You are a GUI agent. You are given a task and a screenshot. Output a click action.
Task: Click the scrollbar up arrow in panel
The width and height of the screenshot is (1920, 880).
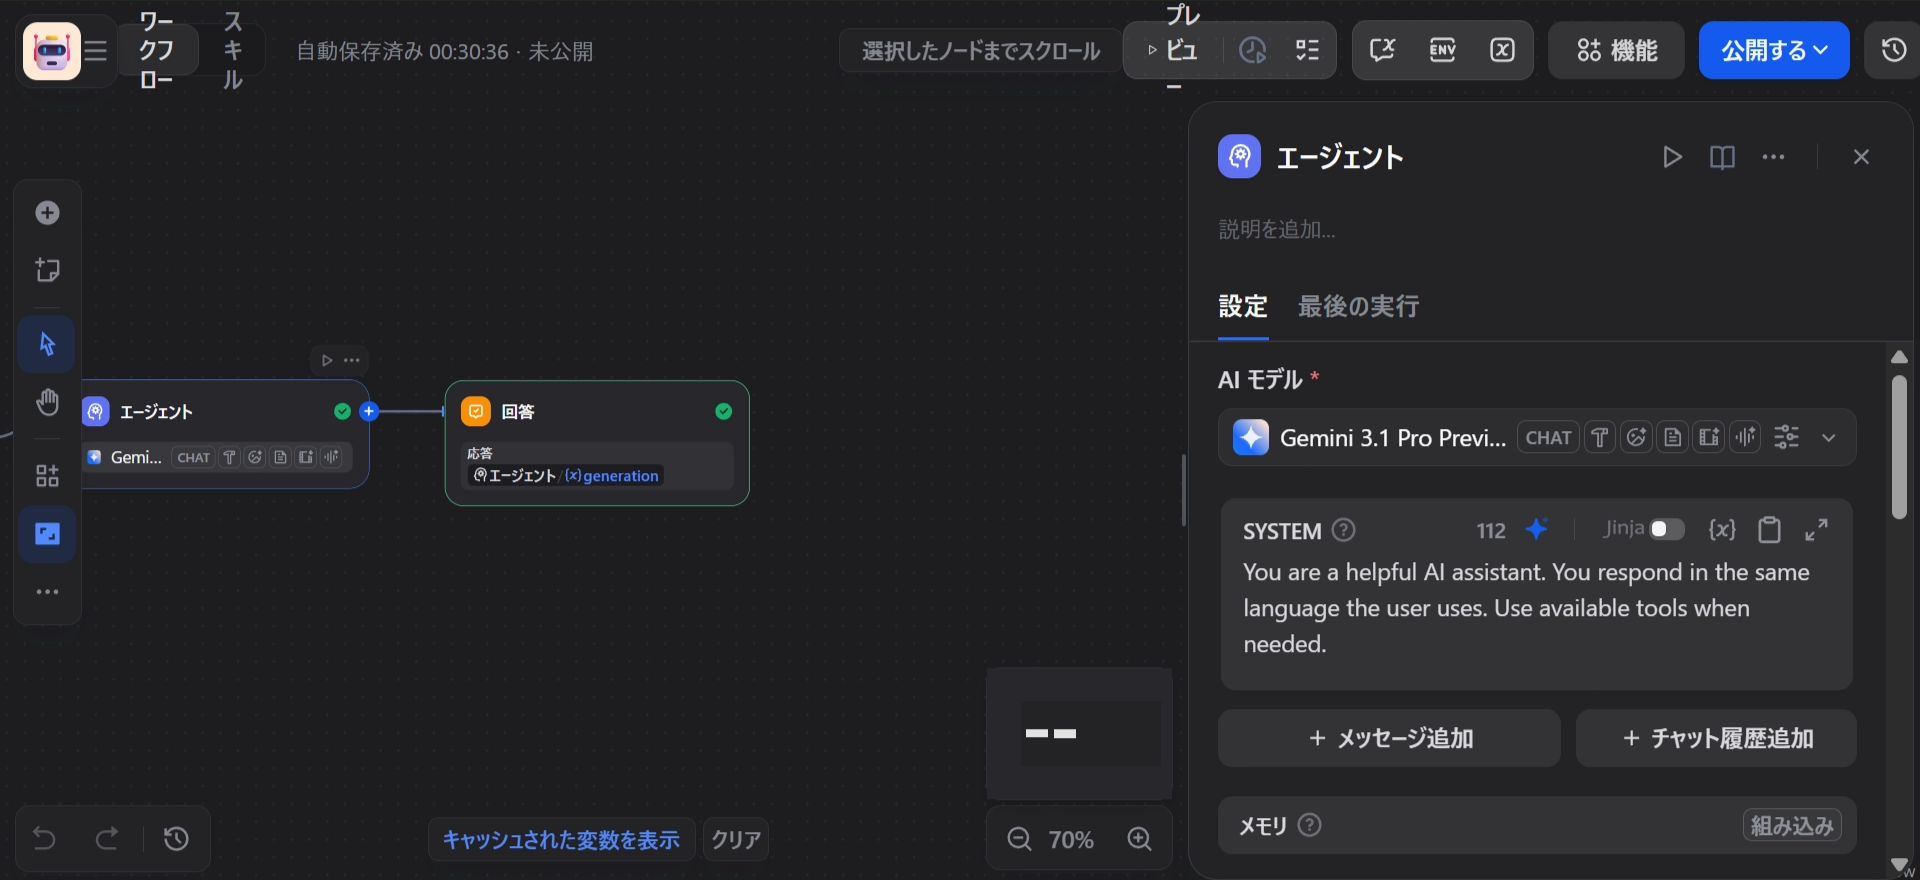(1899, 357)
